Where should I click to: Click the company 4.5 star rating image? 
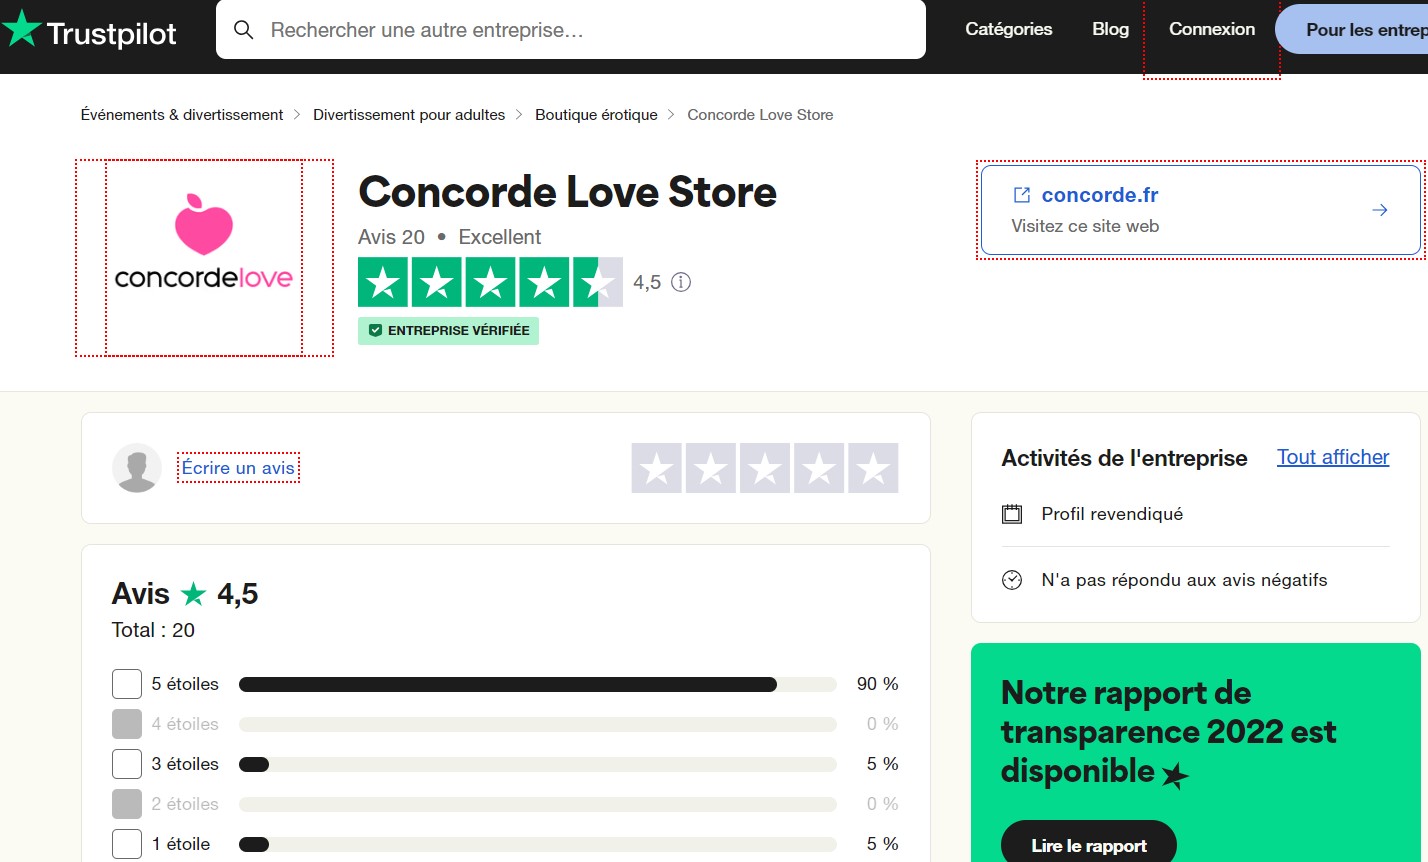point(490,282)
